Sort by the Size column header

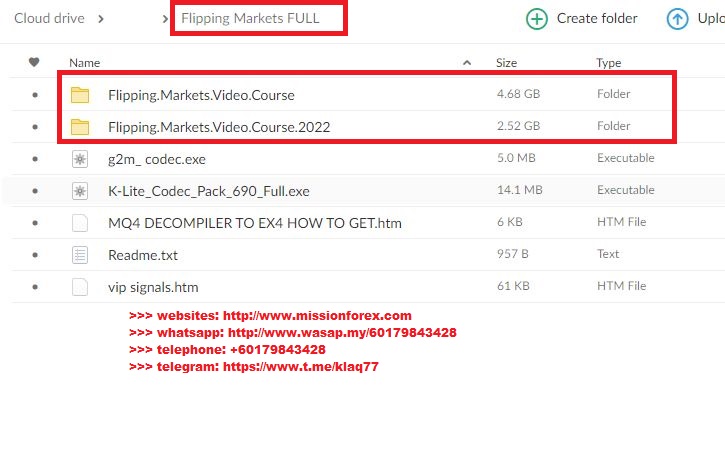(x=506, y=63)
